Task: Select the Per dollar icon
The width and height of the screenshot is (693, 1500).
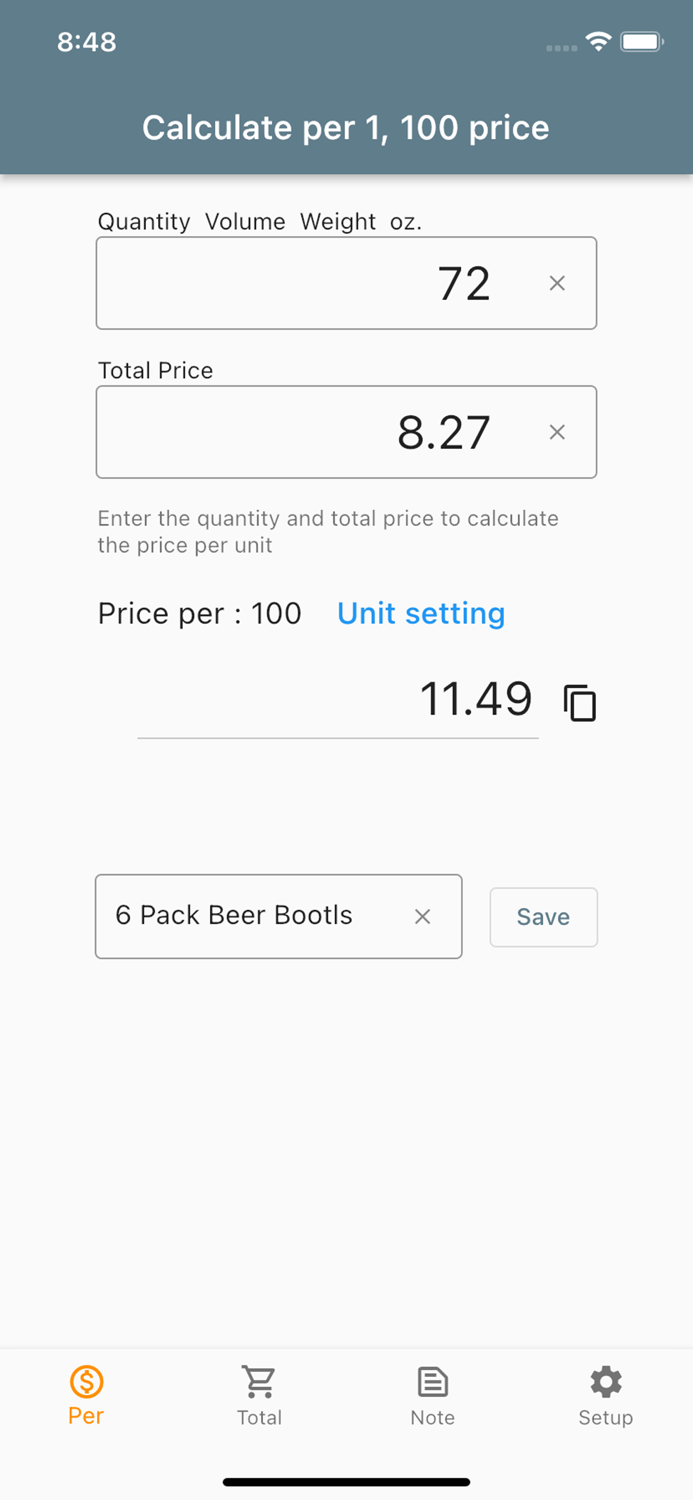Action: (86, 1381)
